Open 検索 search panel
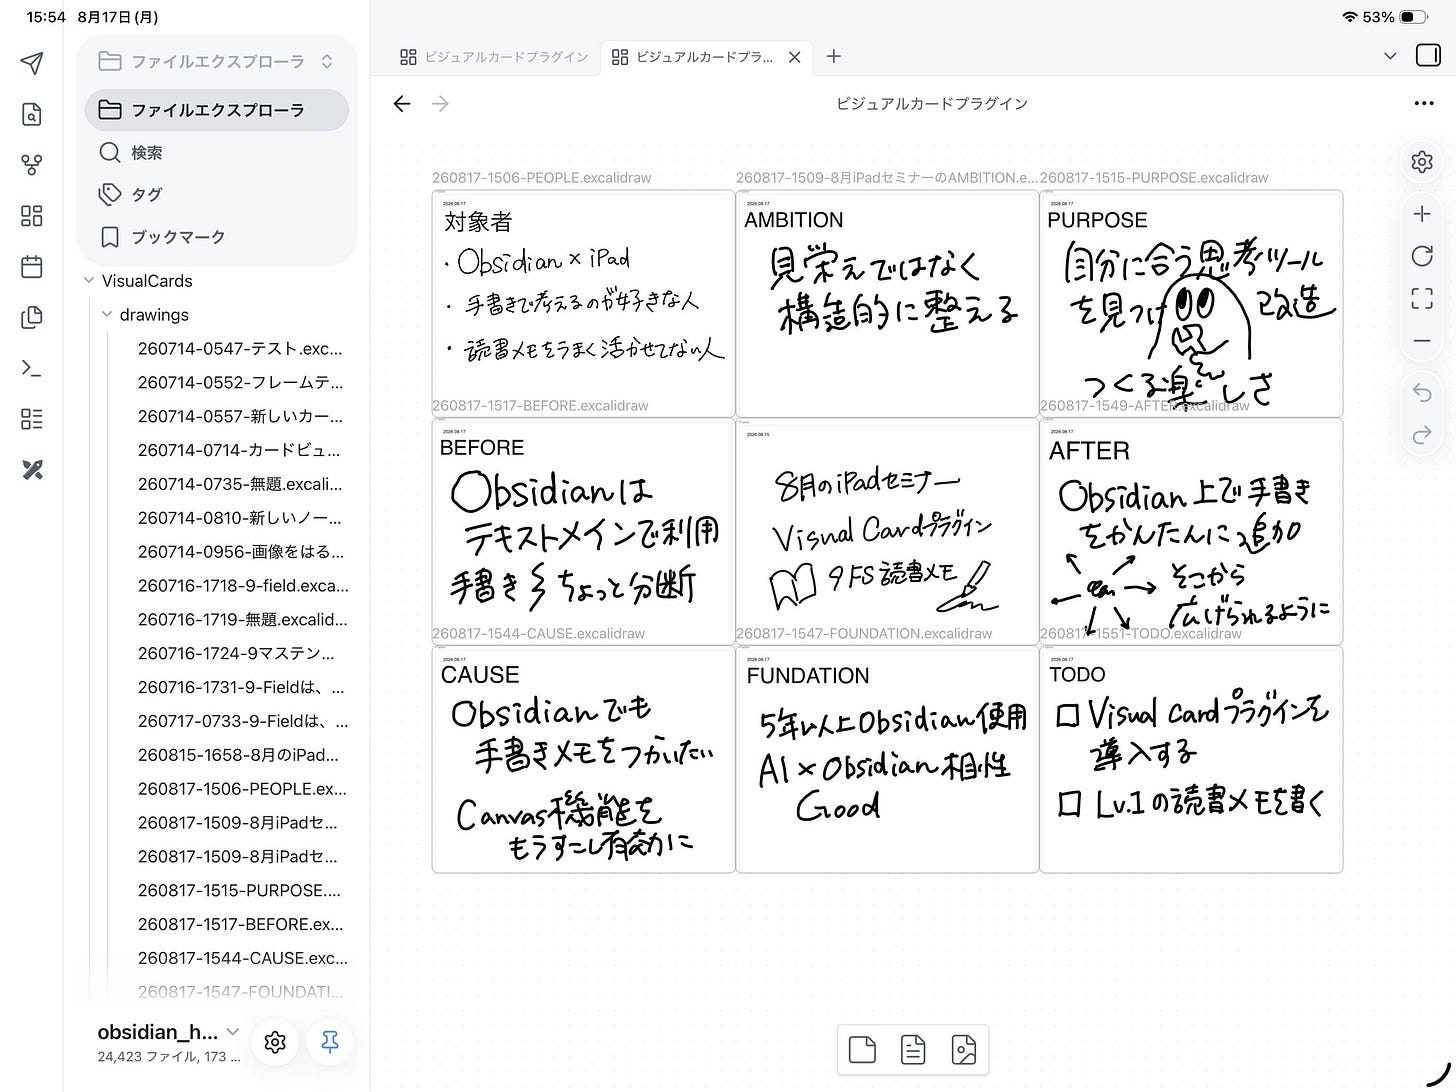The height and width of the screenshot is (1092, 1456). tap(217, 152)
